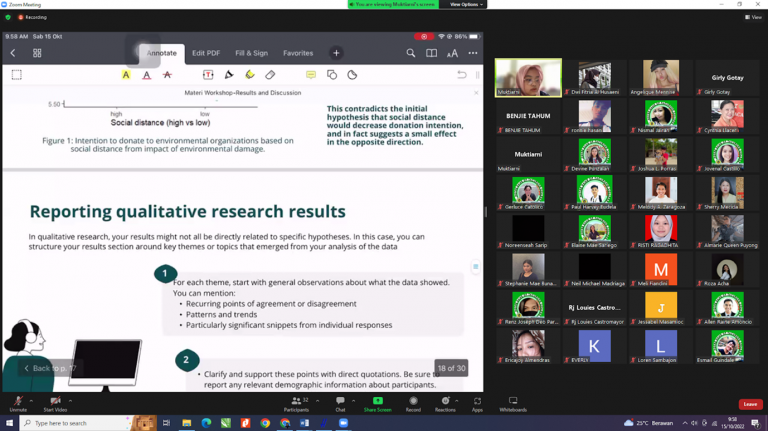Choose the text underline tool
This screenshot has height=431, width=768.
(x=146, y=75)
